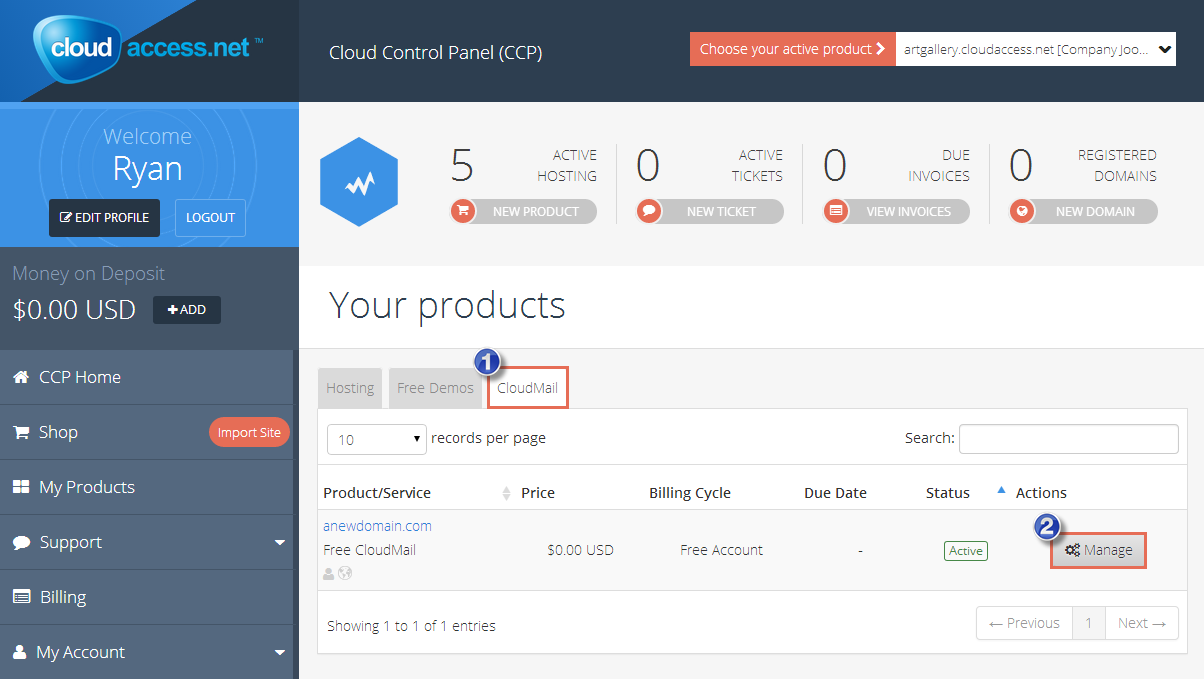Click Choose your active product button
The height and width of the screenshot is (679, 1204).
tap(792, 49)
